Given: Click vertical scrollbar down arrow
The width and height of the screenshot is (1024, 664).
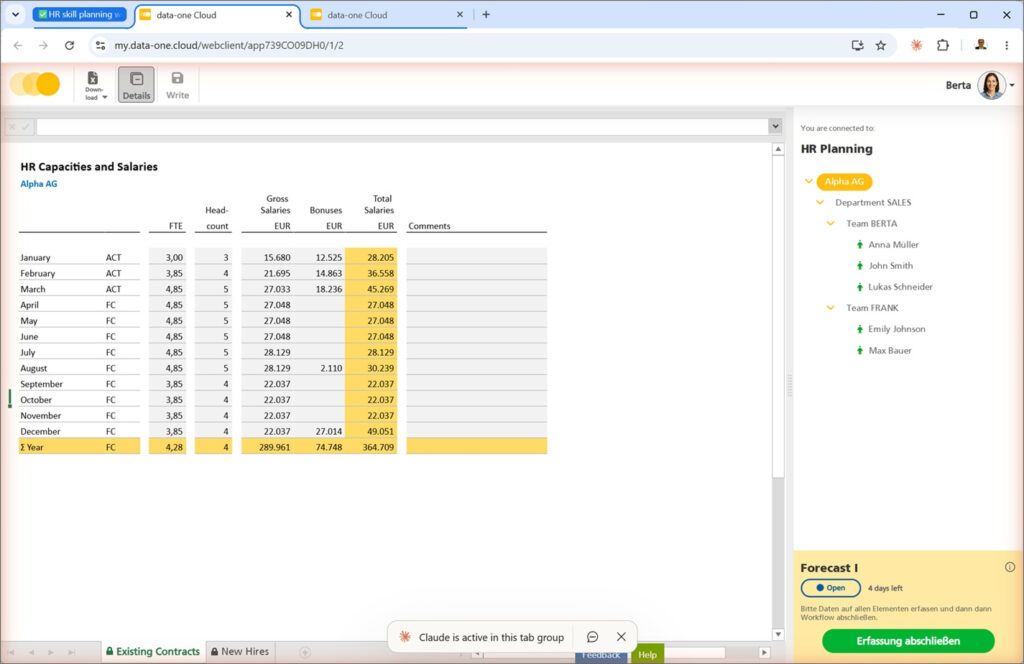Looking at the screenshot, I should [x=778, y=634].
